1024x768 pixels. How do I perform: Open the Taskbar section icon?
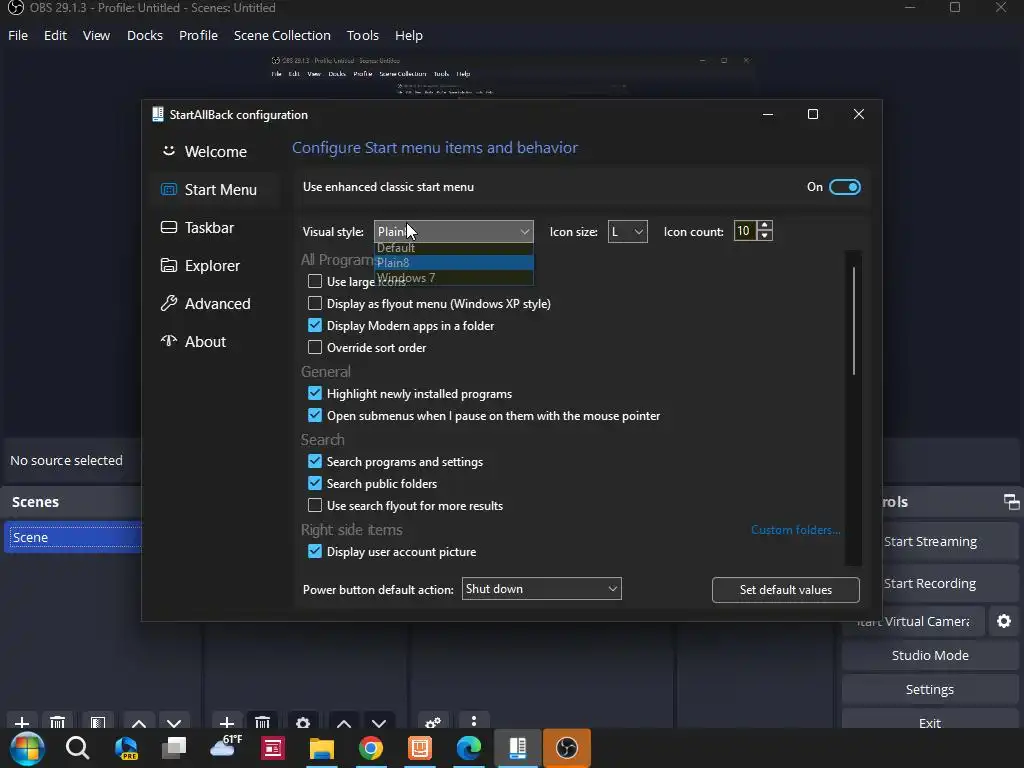(168, 227)
